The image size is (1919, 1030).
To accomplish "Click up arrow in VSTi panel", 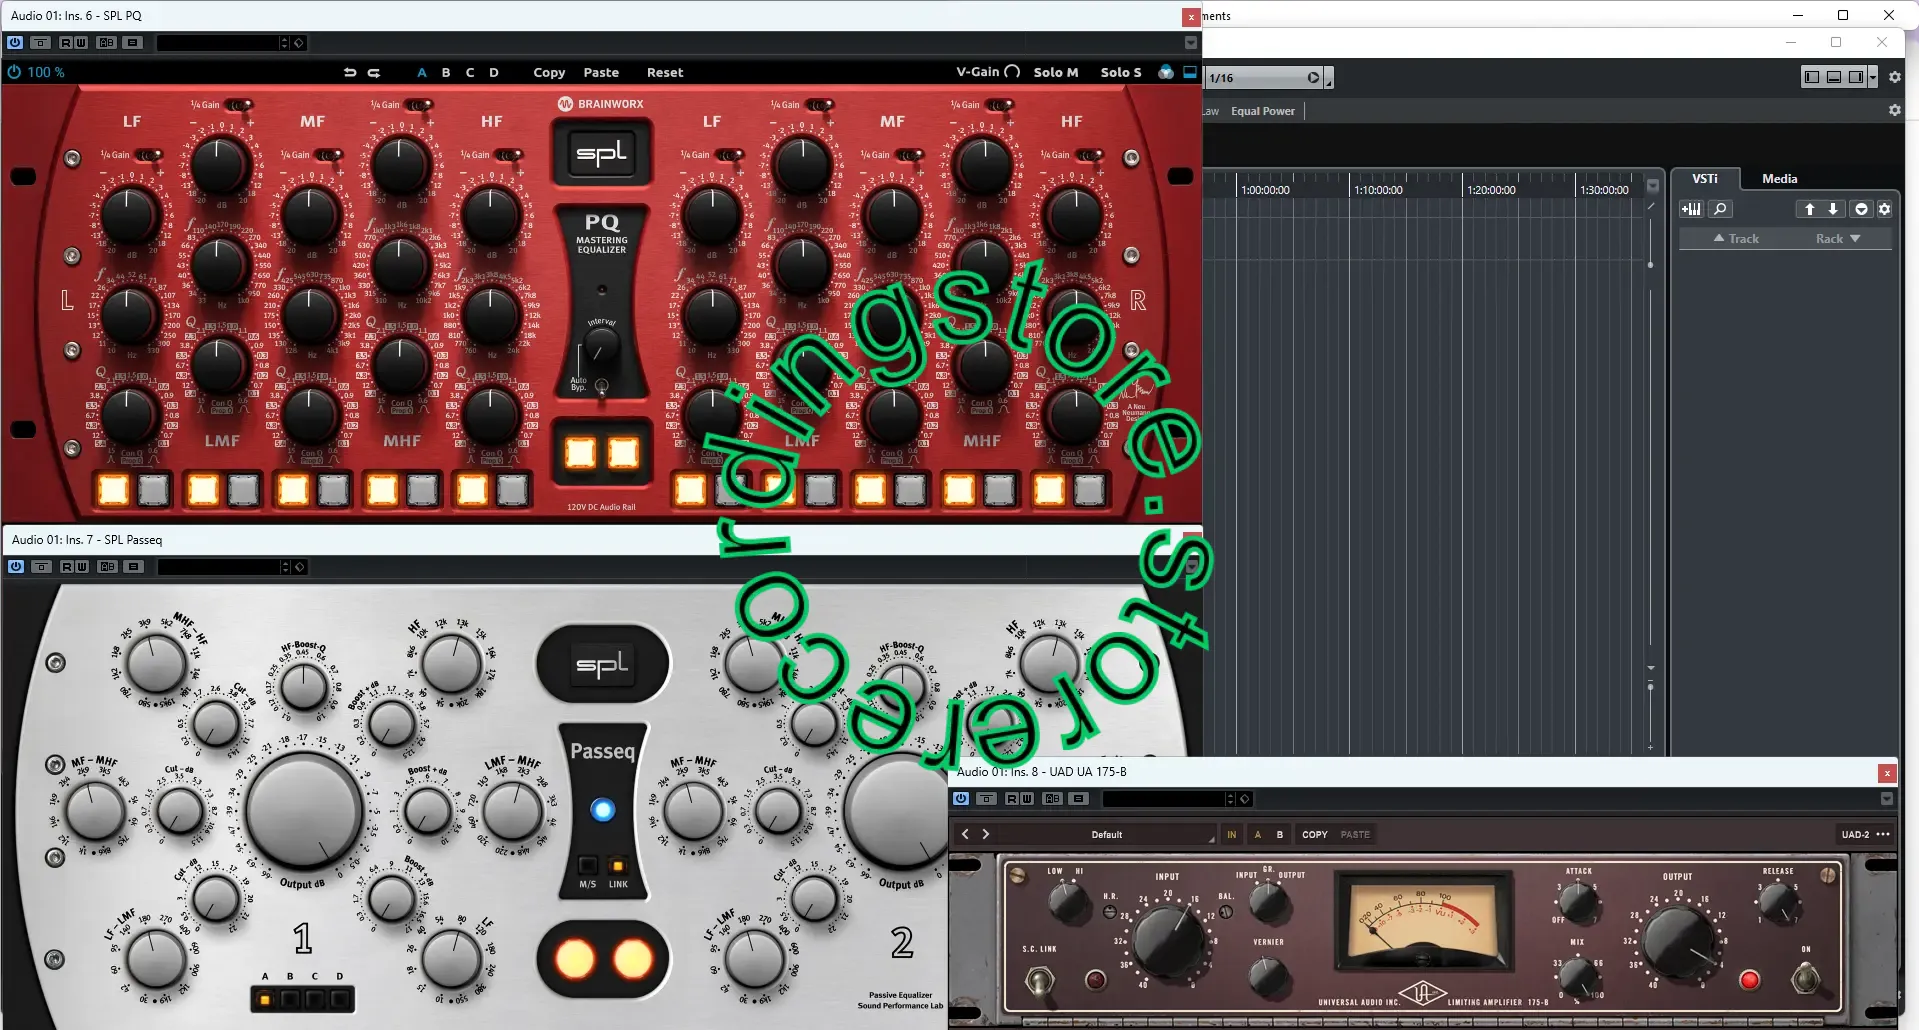I will tap(1809, 209).
